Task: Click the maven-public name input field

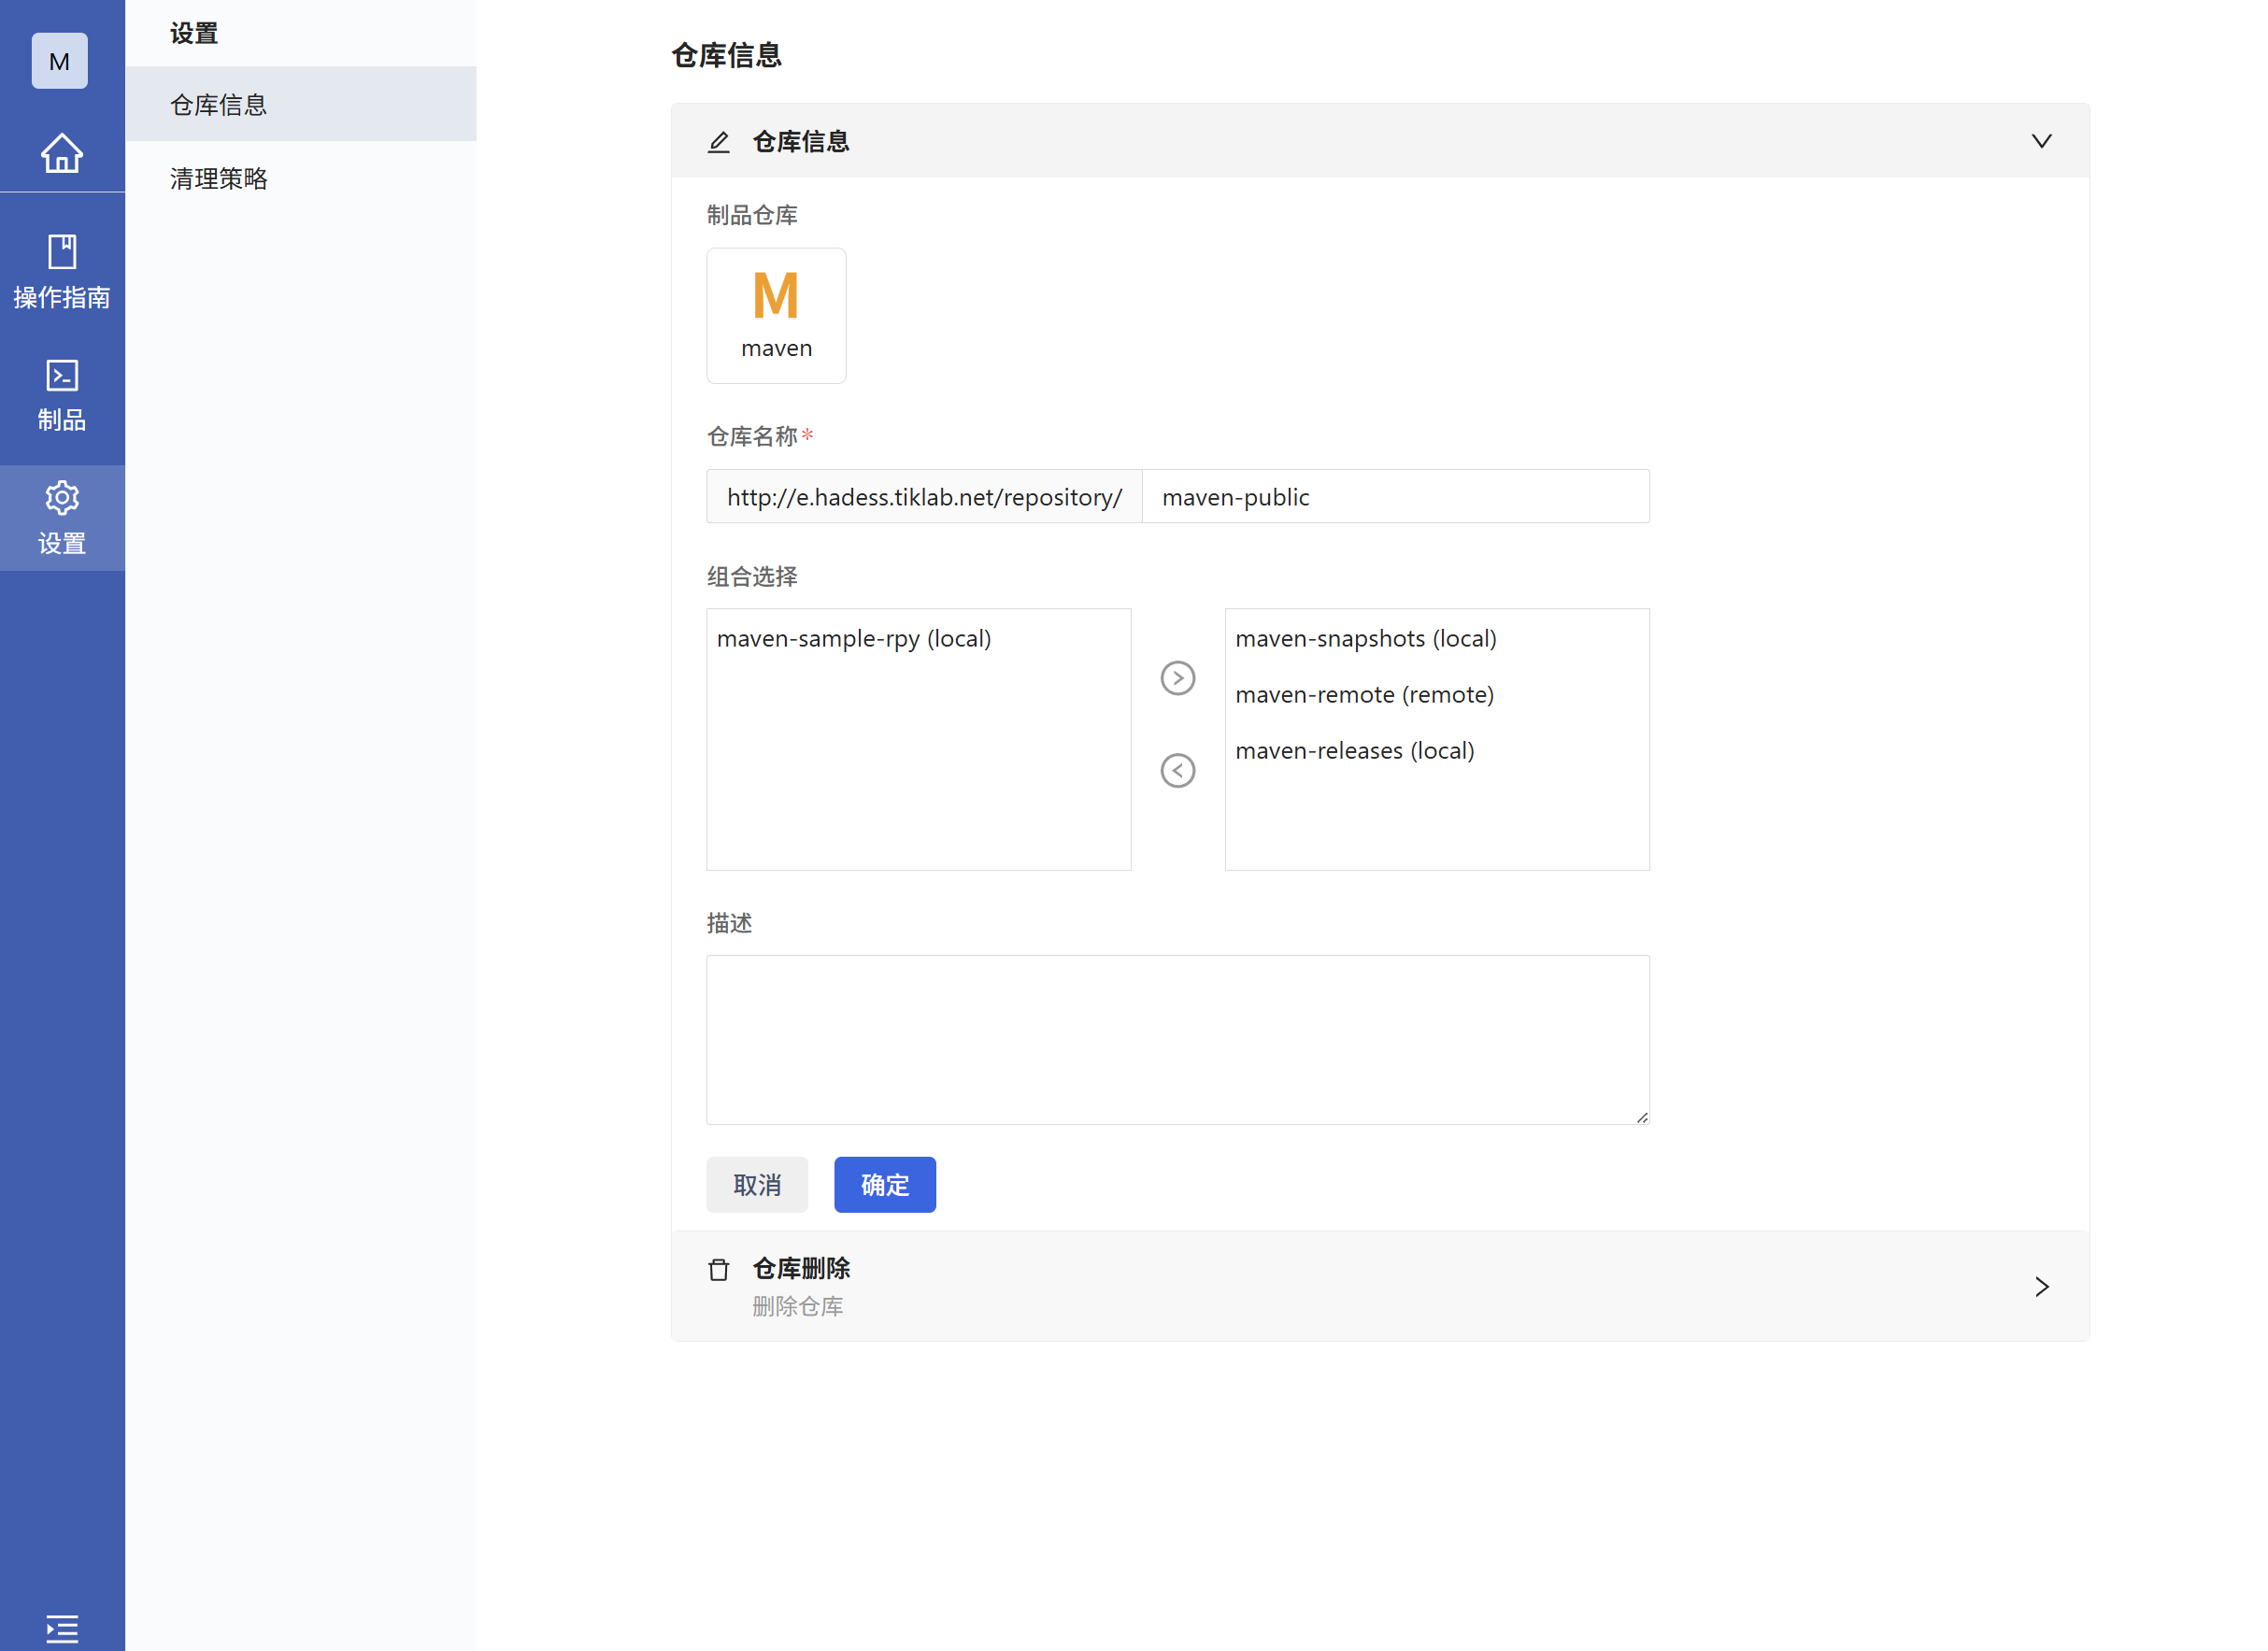Action: (1394, 496)
